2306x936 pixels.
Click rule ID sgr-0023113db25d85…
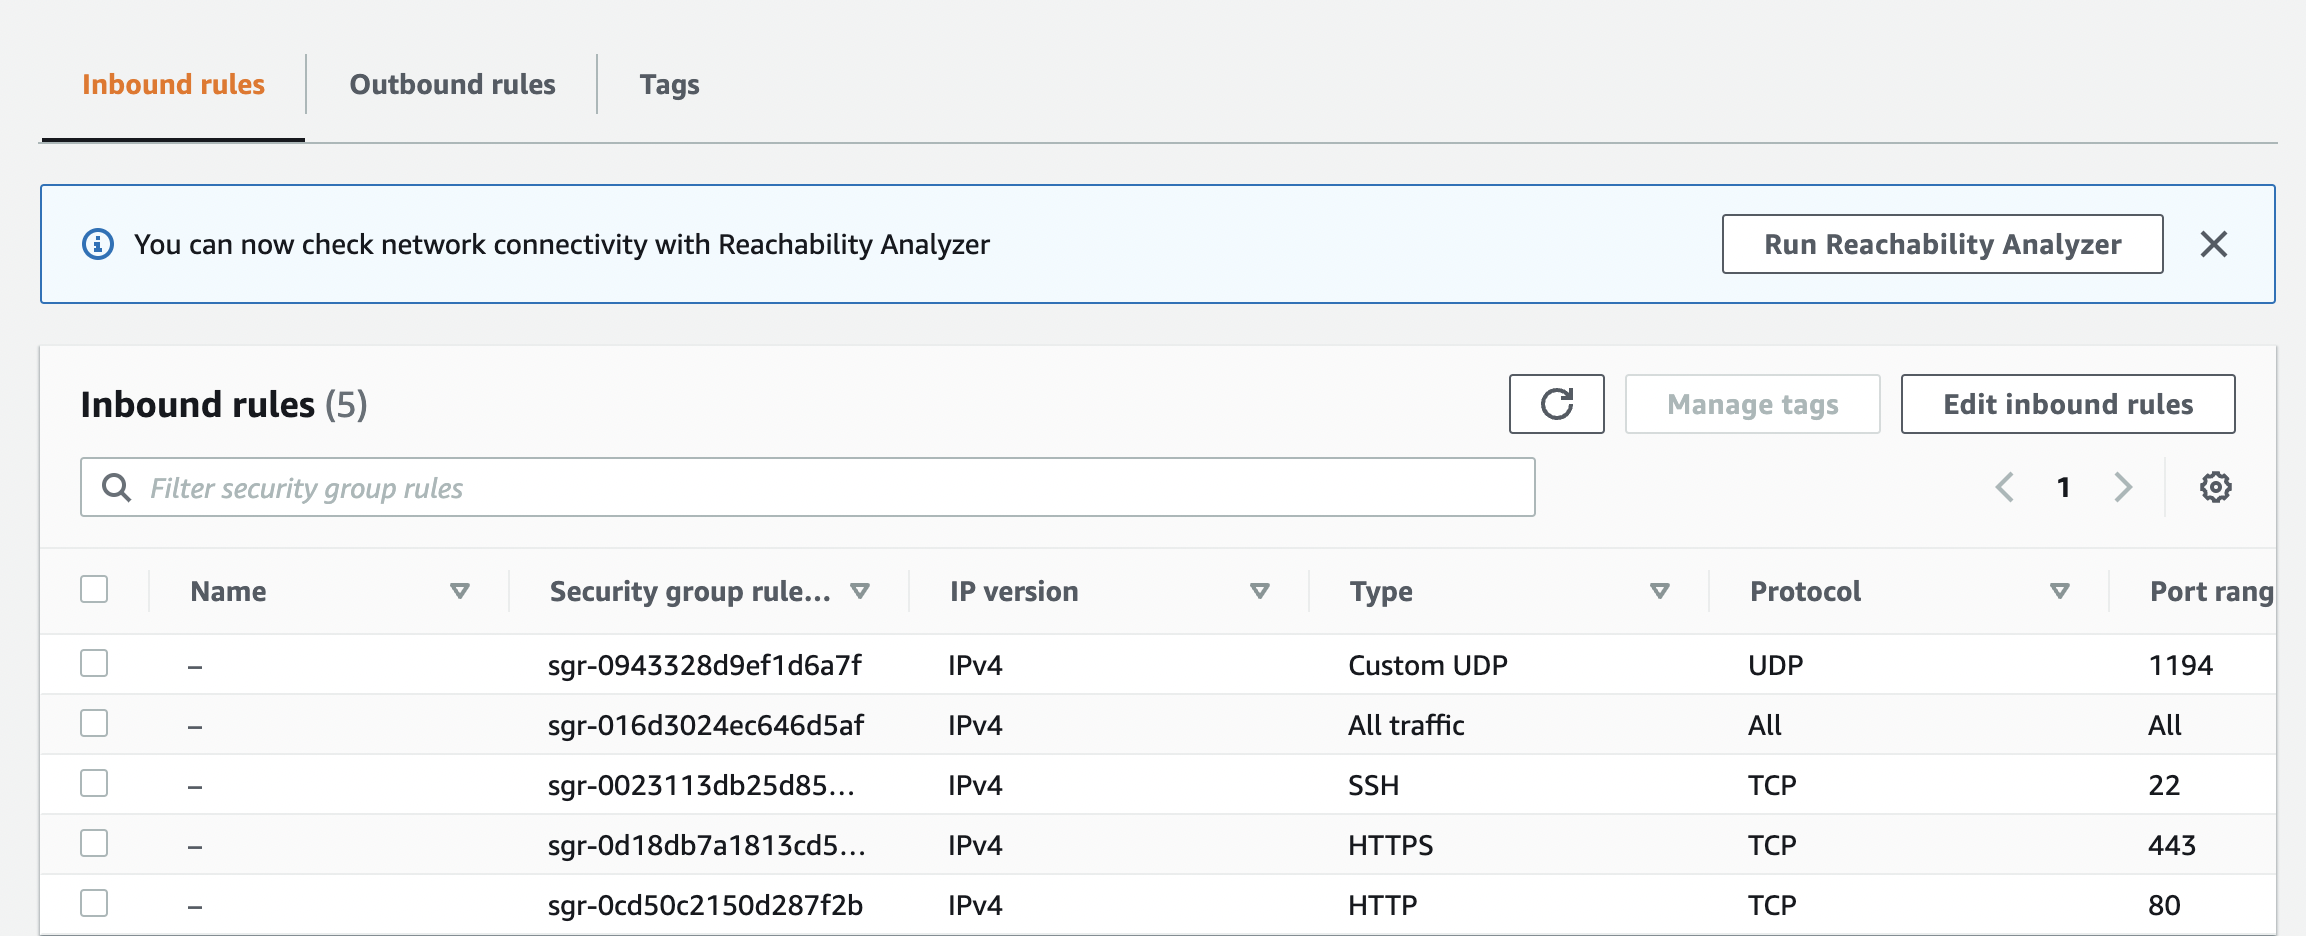[x=701, y=785]
